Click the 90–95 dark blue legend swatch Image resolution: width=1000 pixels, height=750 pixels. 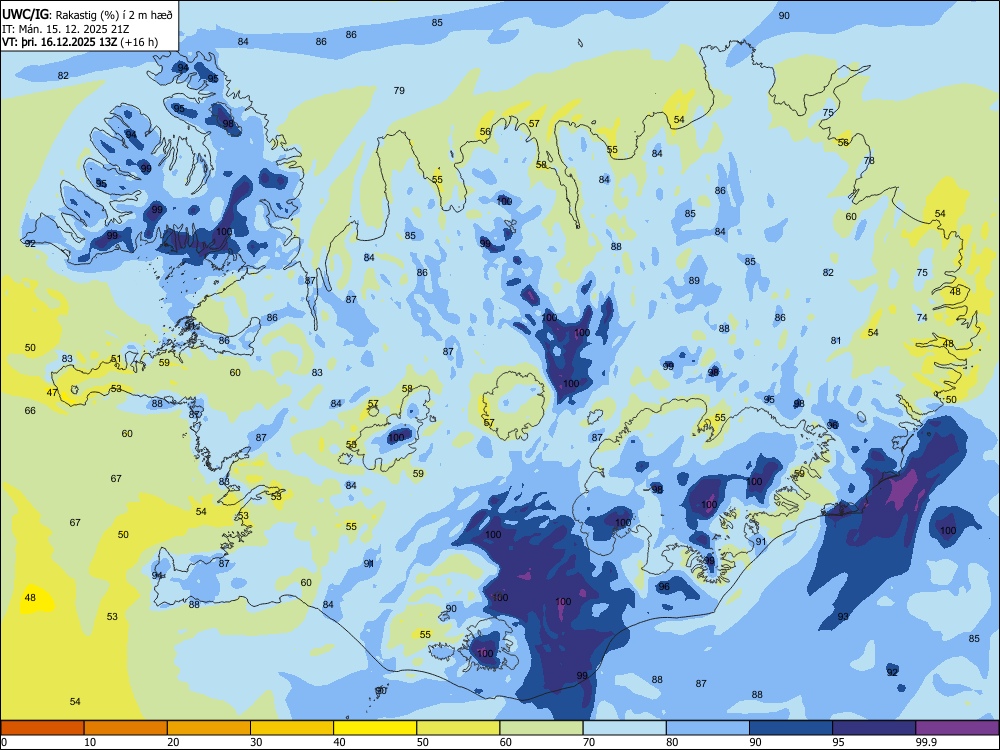(x=791, y=728)
